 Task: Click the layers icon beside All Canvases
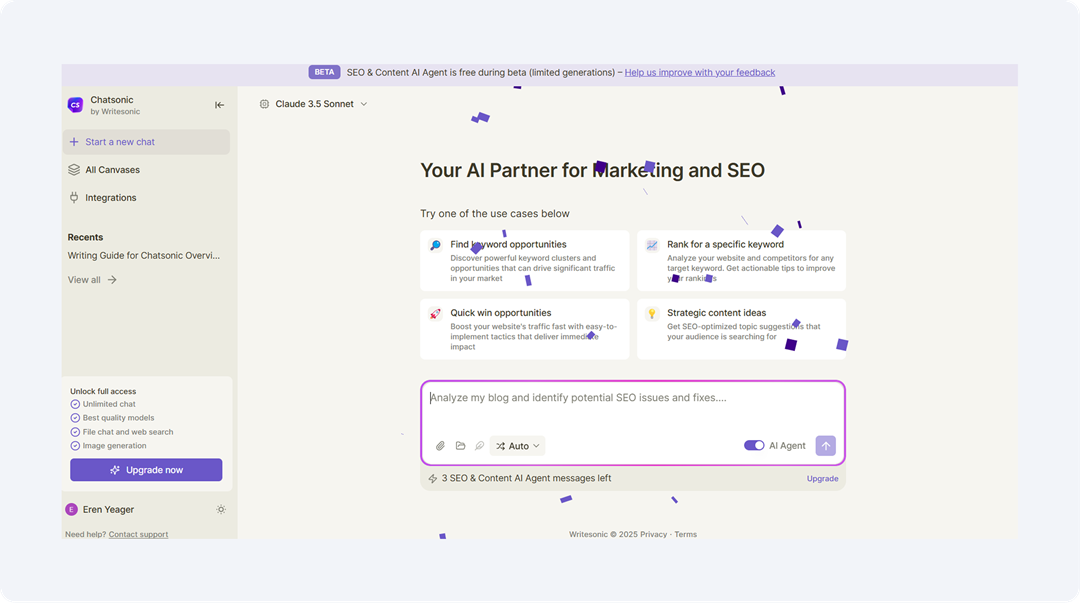74,170
